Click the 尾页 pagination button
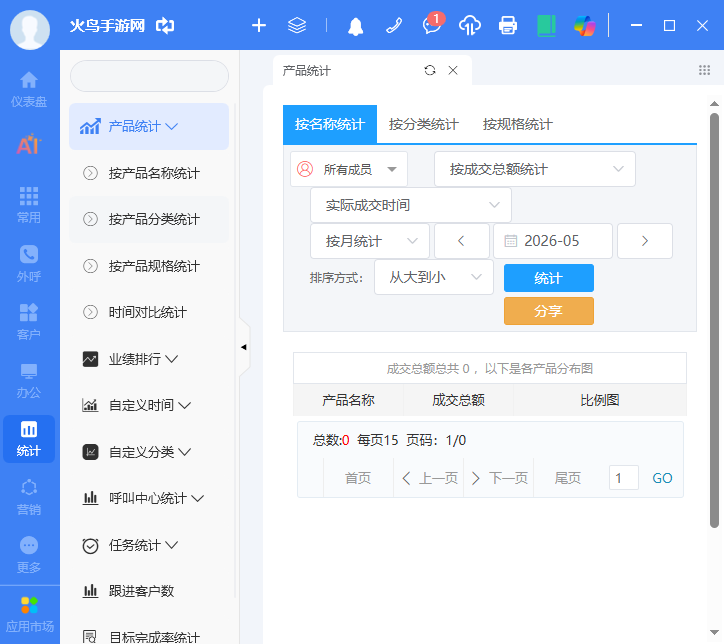724x644 pixels. (x=567, y=478)
